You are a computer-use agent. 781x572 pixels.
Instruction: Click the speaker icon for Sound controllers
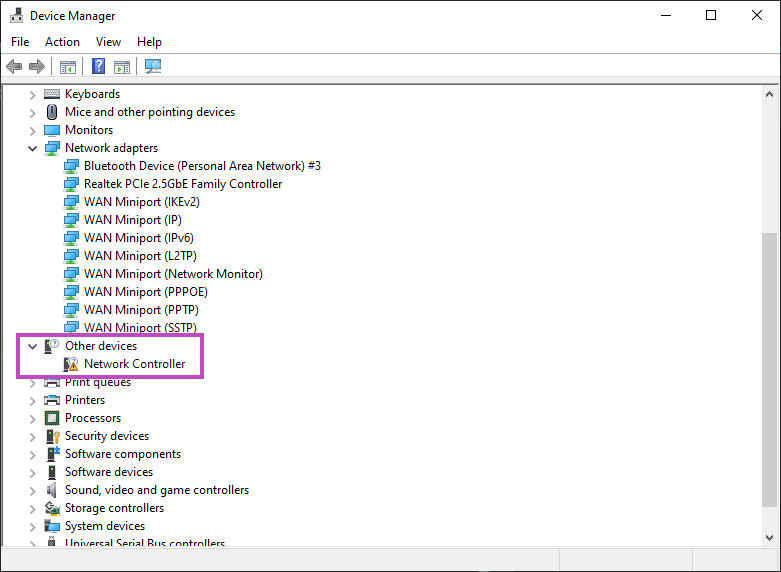(52, 490)
